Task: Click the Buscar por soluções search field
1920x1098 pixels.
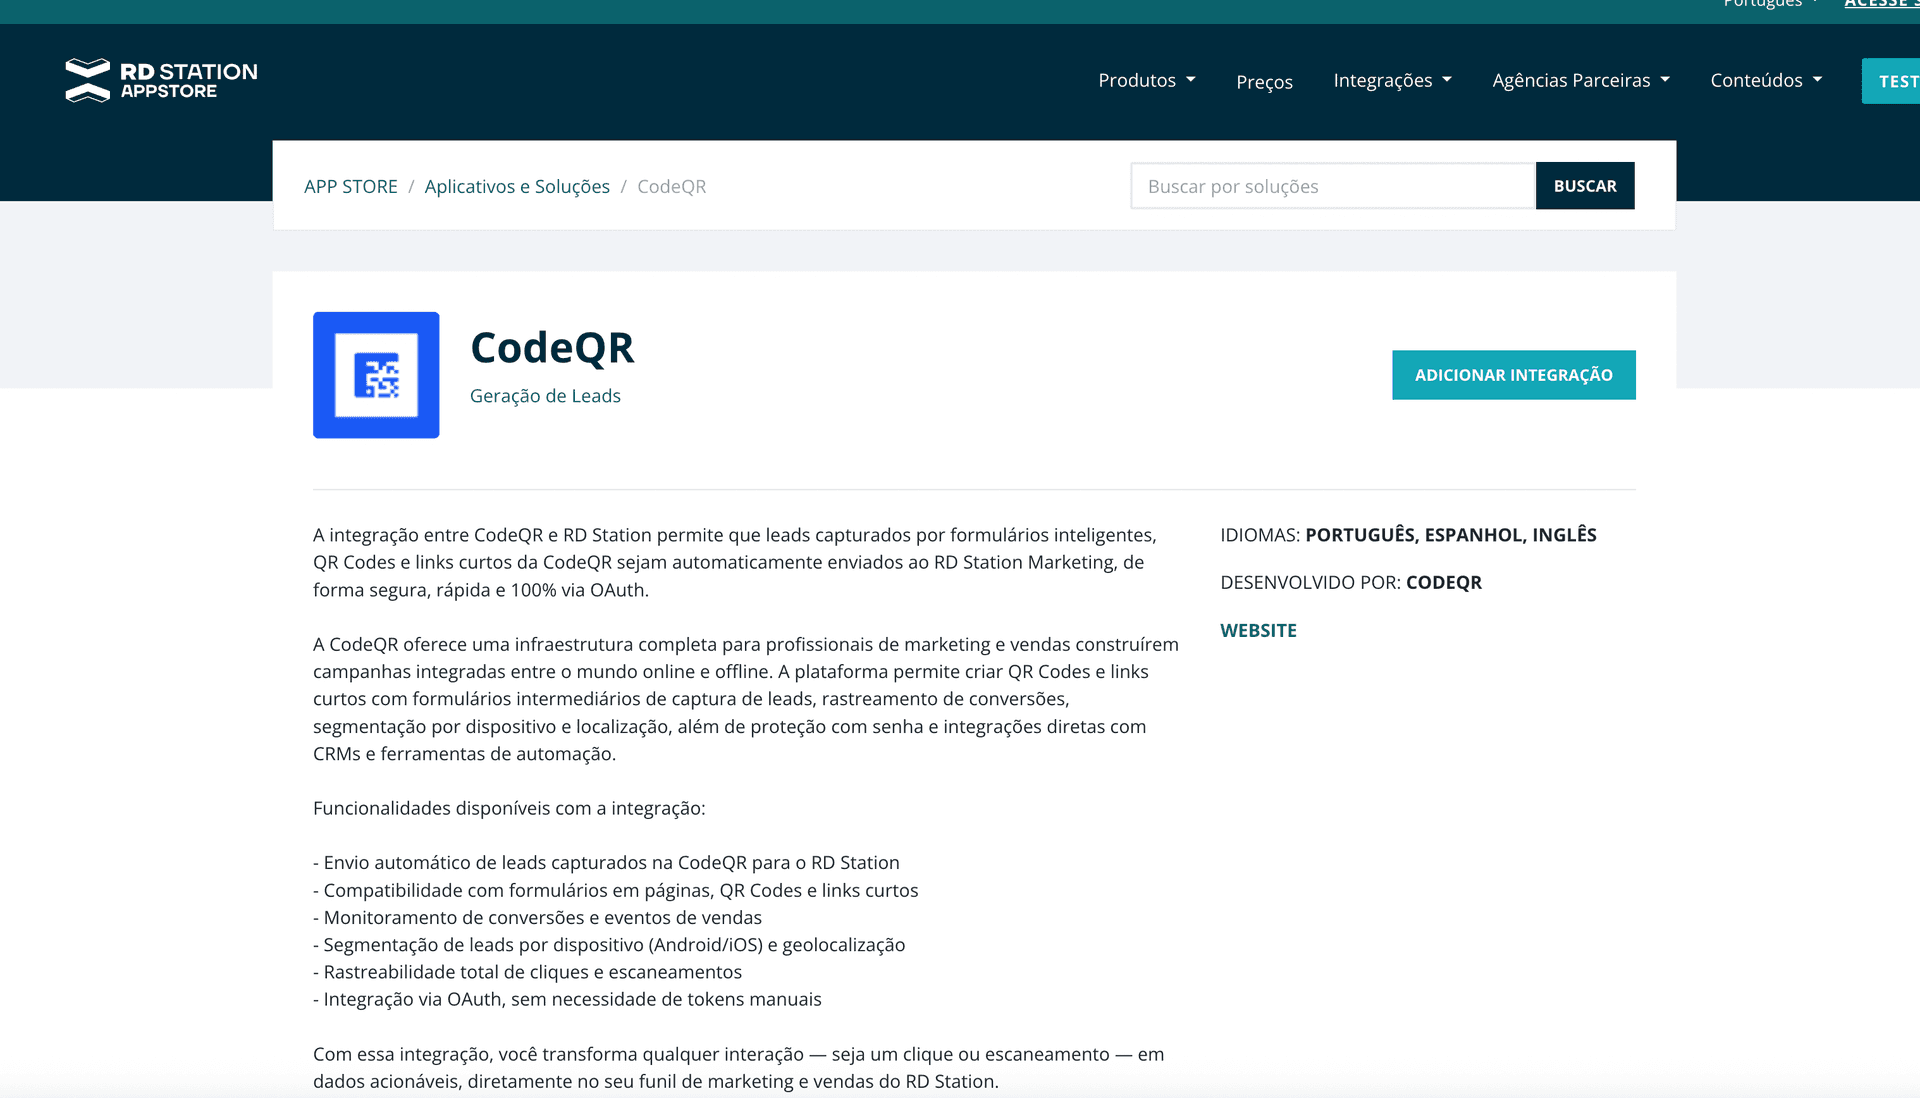Action: point(1332,186)
